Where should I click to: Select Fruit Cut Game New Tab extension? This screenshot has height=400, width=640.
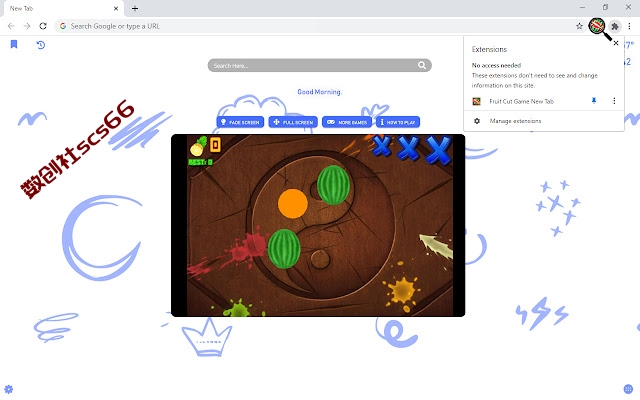(521, 101)
